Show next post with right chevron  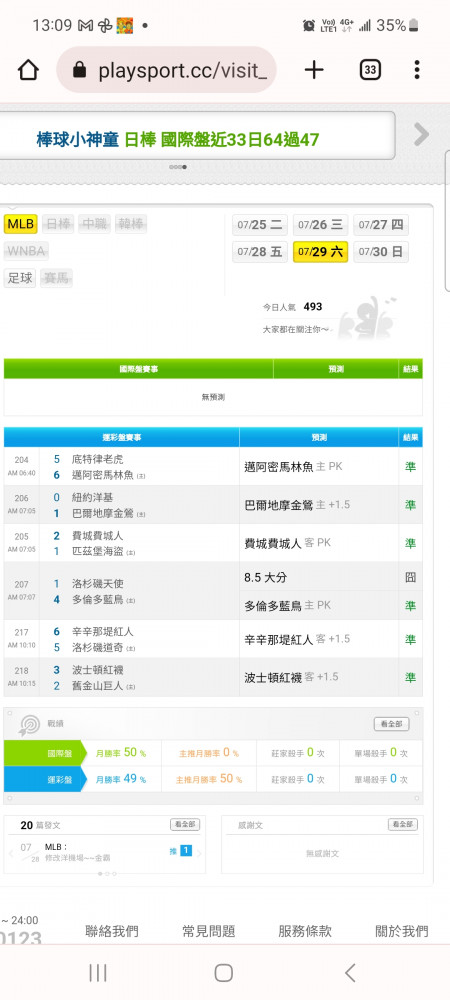(x=199, y=853)
